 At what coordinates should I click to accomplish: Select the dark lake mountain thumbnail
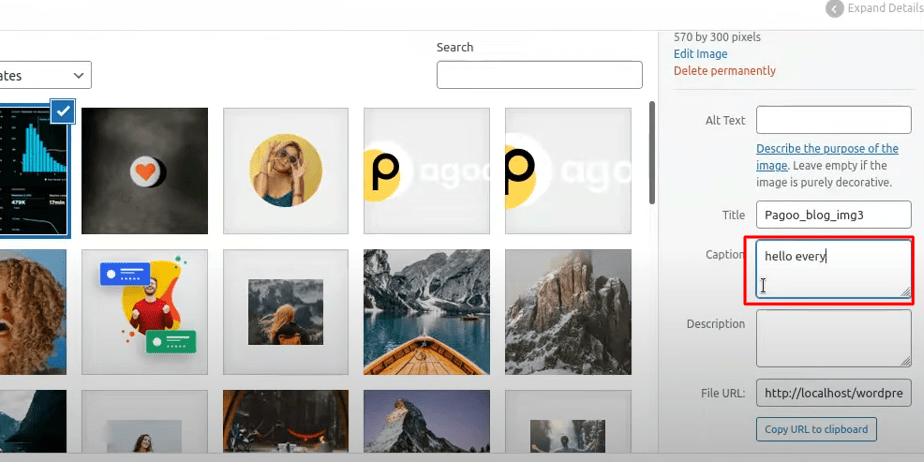coord(33,421)
